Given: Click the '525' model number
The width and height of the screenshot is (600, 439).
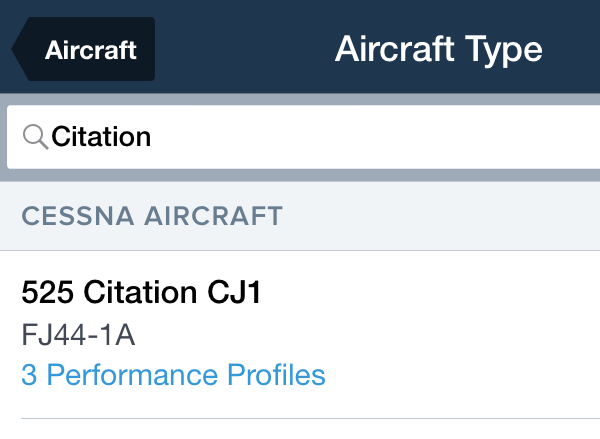Looking at the screenshot, I should click(48, 293).
